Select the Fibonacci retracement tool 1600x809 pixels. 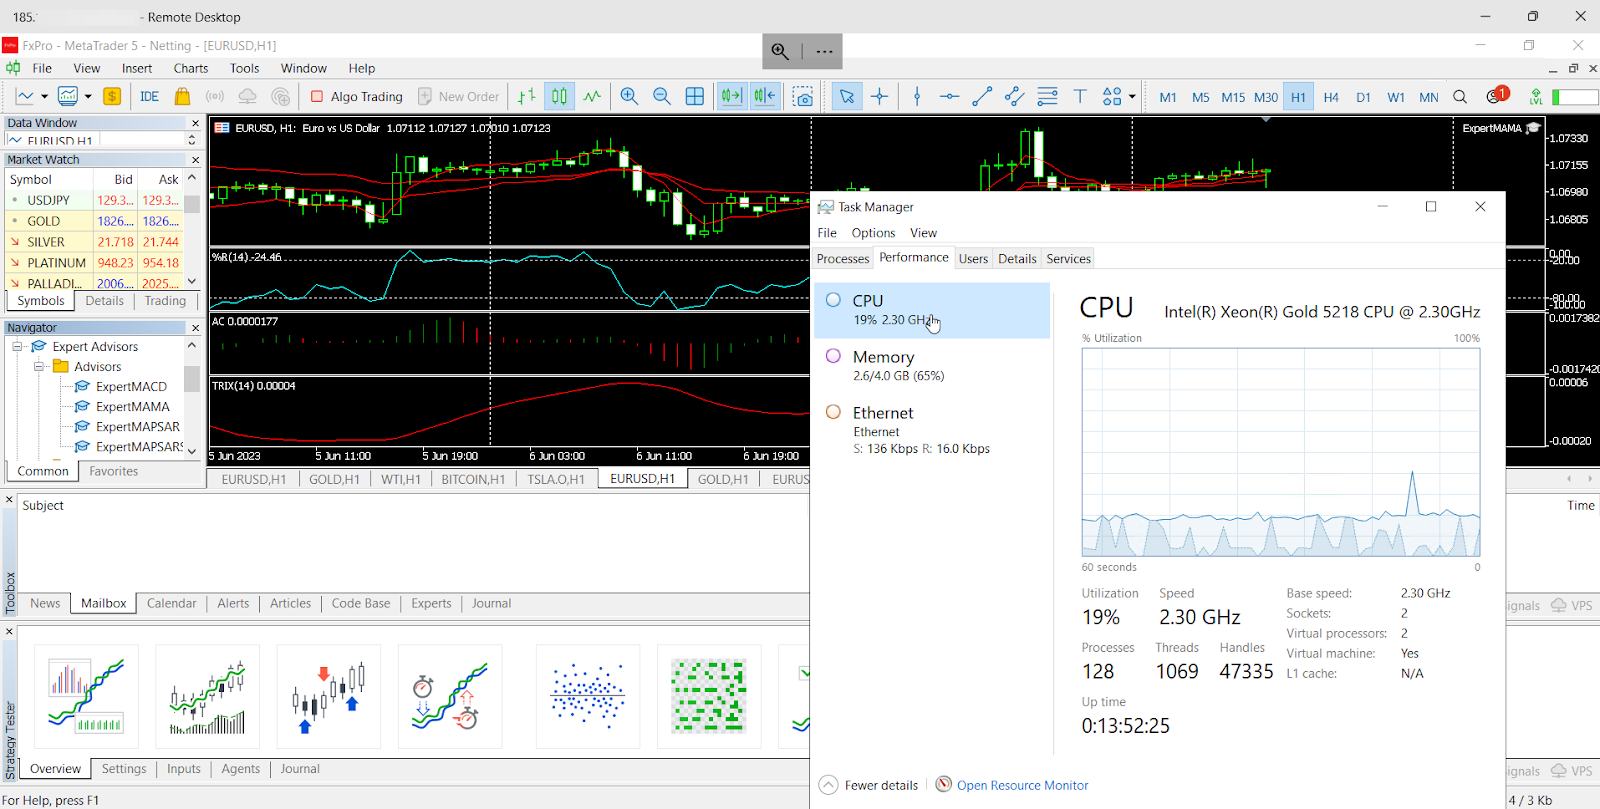1047,97
